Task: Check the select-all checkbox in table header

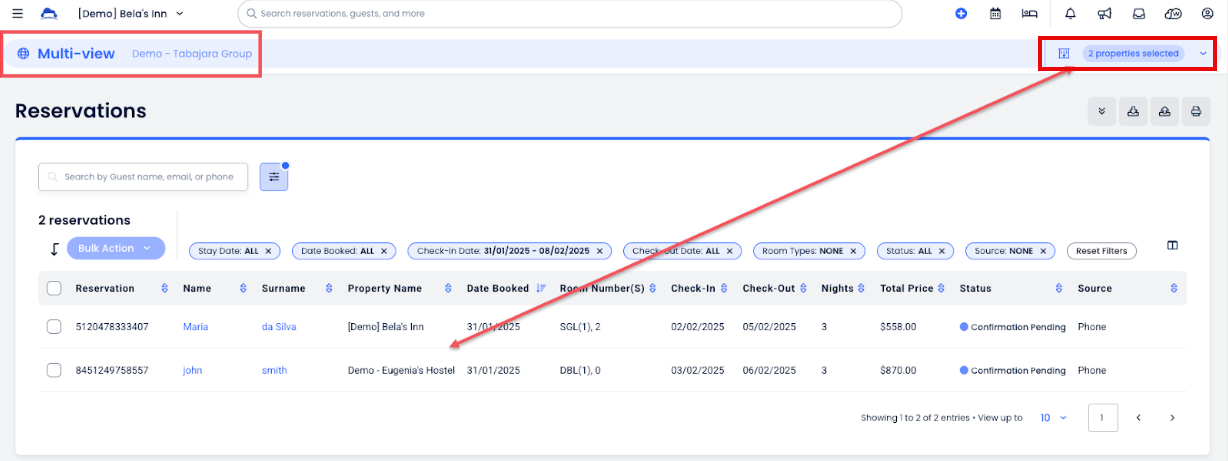Action: click(x=54, y=288)
